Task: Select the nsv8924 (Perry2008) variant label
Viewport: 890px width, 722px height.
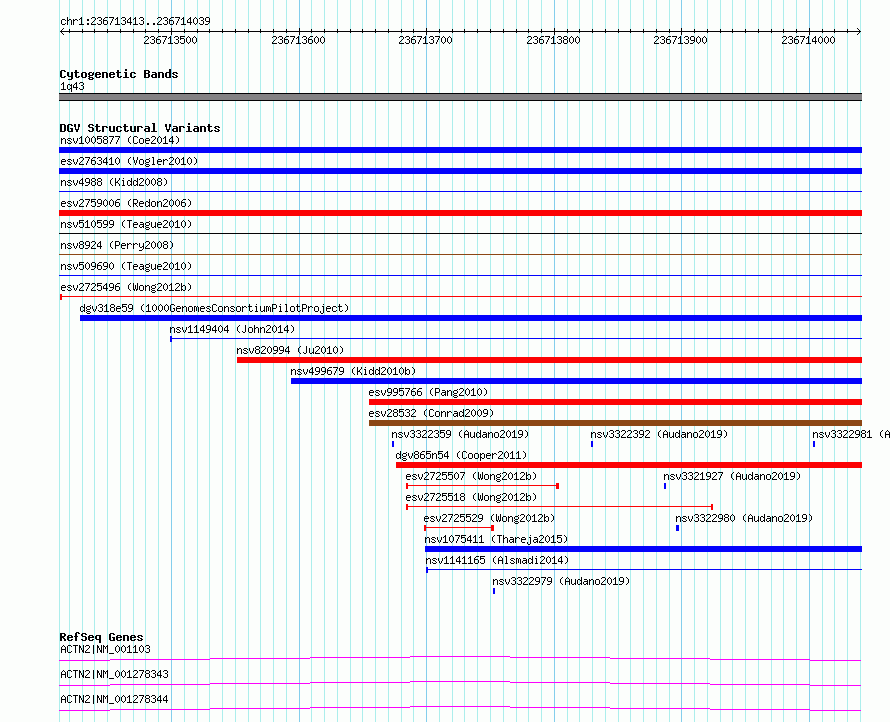Action: 117,245
